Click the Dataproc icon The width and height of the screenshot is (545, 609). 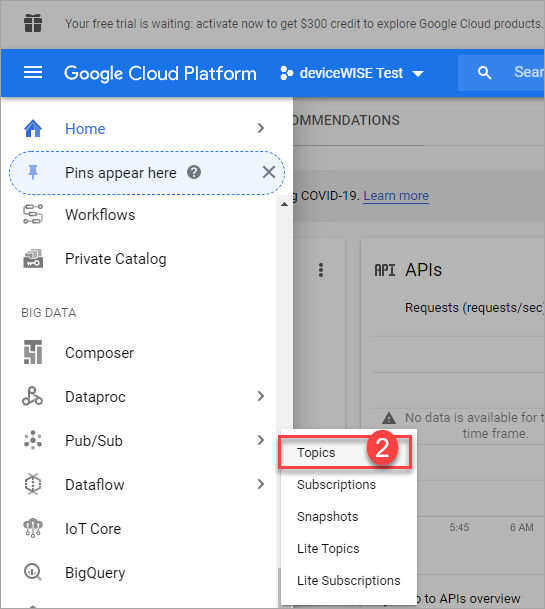(x=32, y=397)
